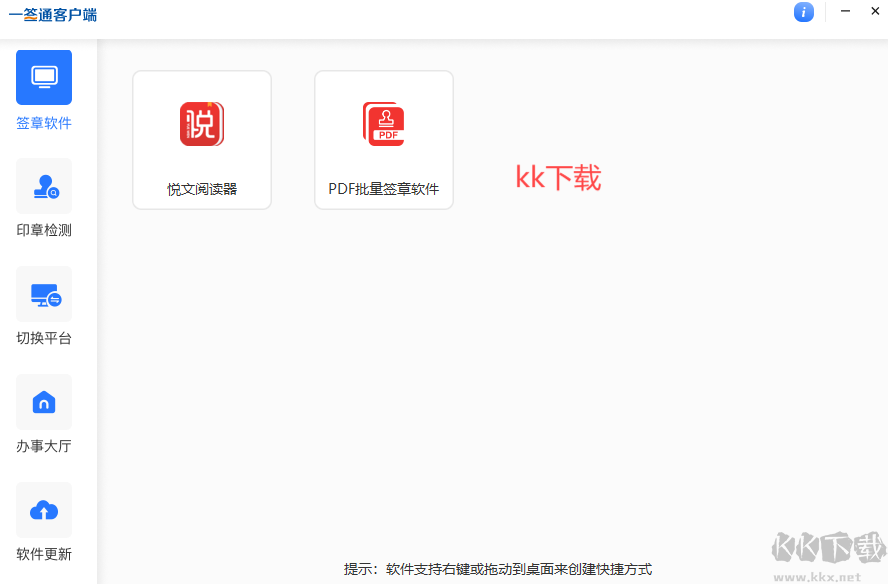Click the 悦文阅读器 app card

(202, 139)
